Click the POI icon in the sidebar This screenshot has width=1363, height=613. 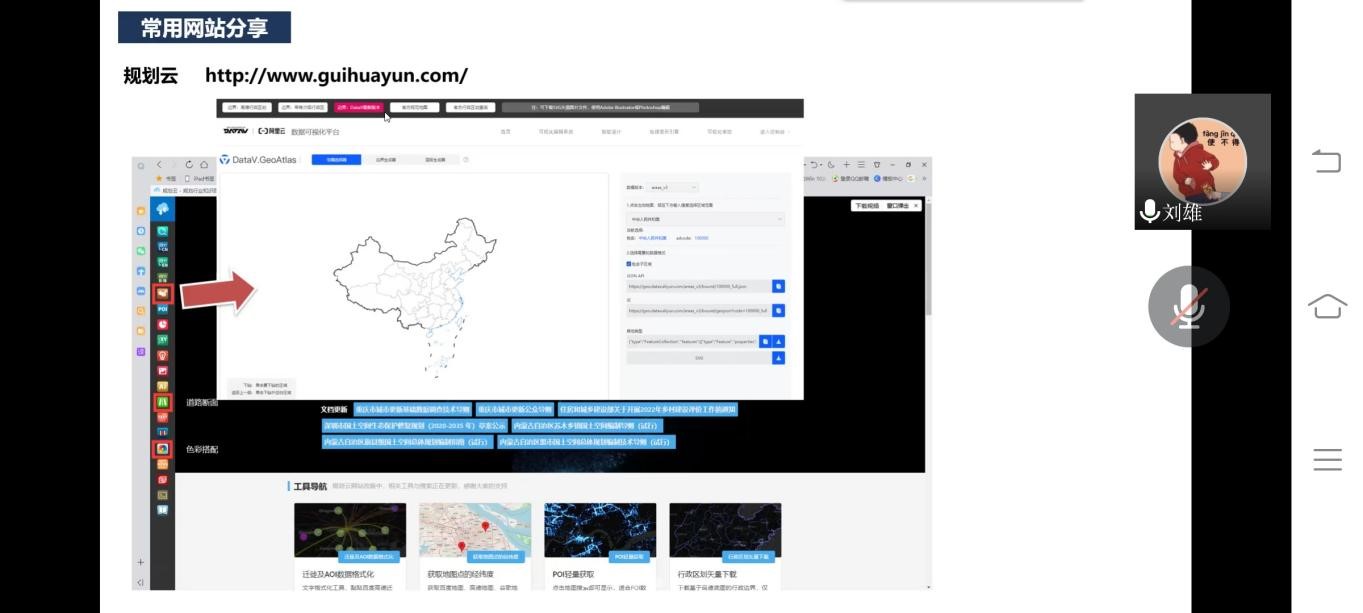pos(162,310)
